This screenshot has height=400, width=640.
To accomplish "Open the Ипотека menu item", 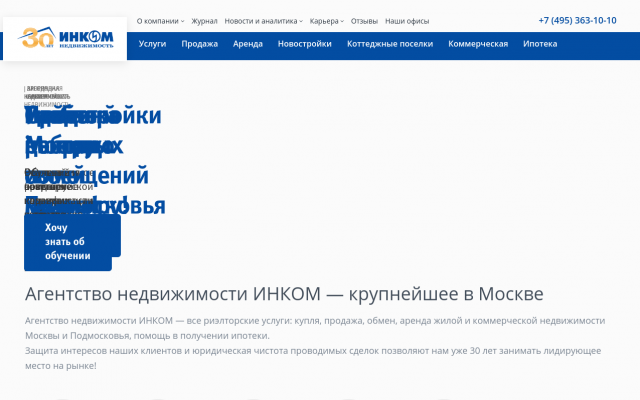I will click(x=540, y=44).
